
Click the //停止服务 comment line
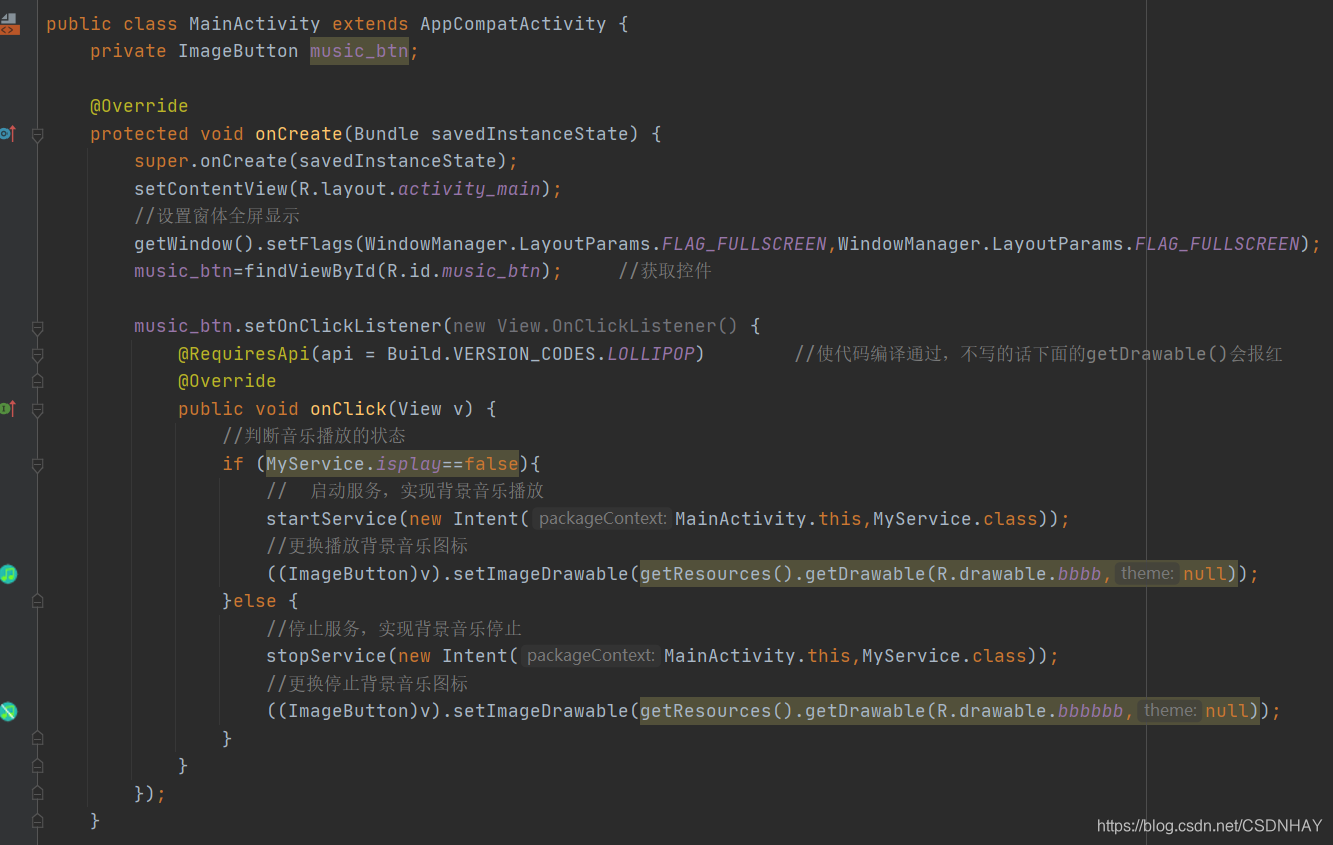pos(394,629)
